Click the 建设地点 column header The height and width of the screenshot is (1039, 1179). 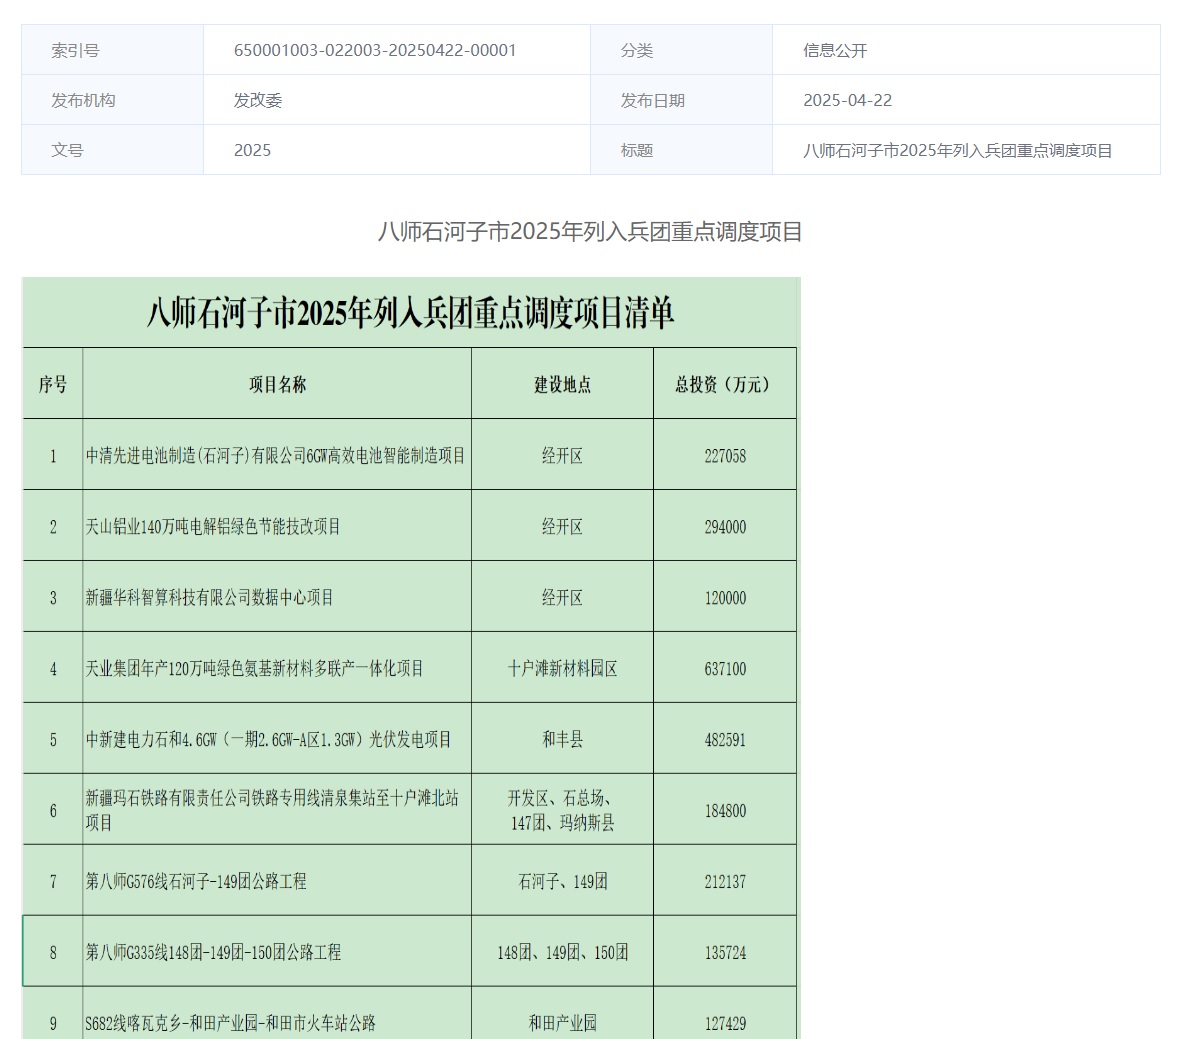[562, 384]
